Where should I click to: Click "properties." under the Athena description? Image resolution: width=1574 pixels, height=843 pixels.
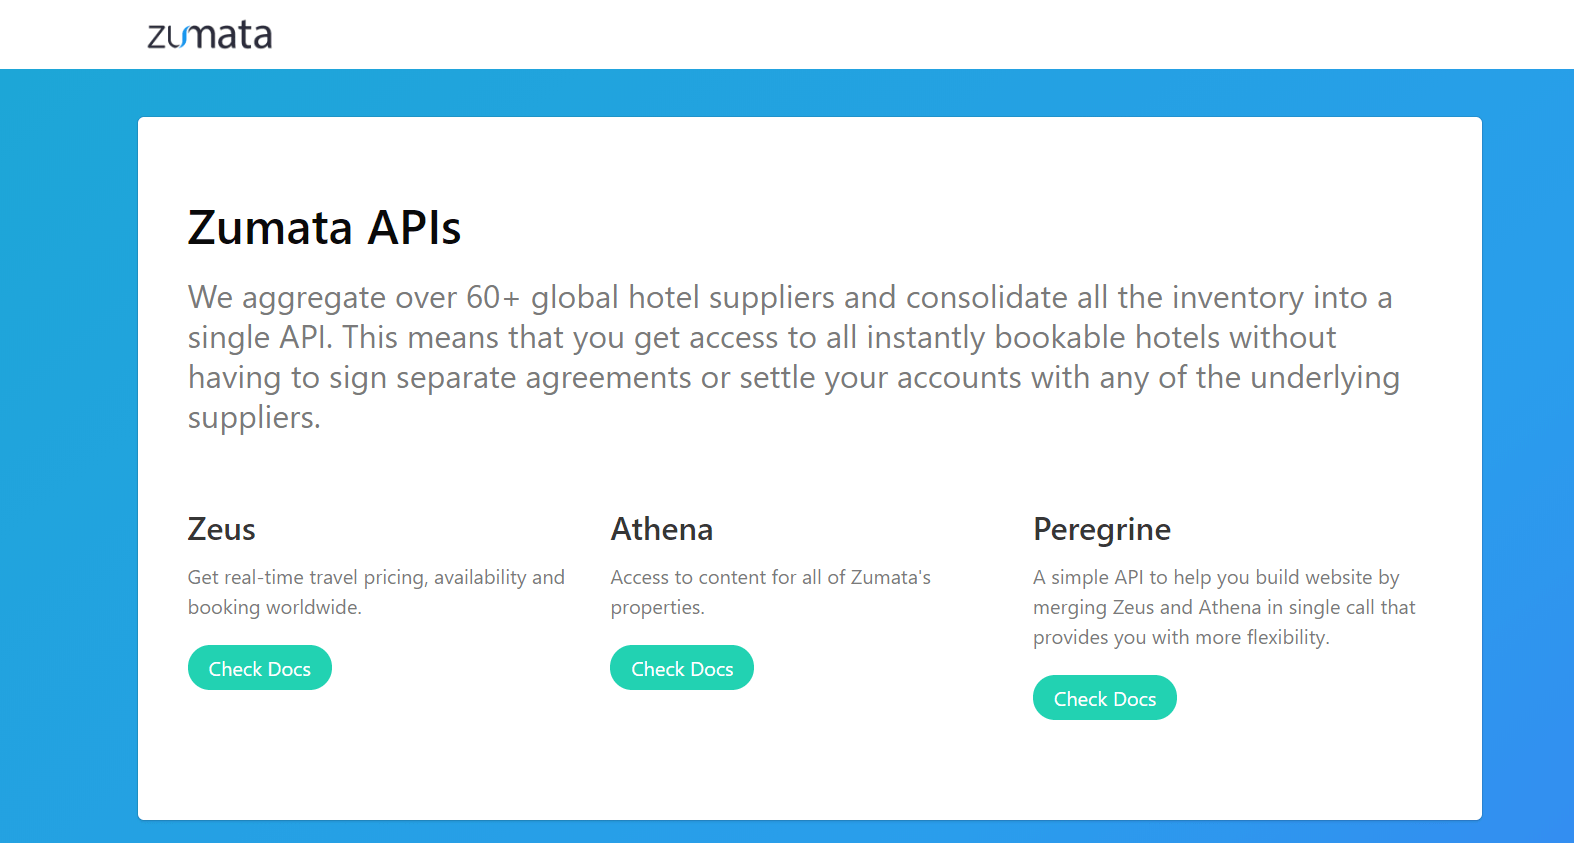[x=658, y=608]
